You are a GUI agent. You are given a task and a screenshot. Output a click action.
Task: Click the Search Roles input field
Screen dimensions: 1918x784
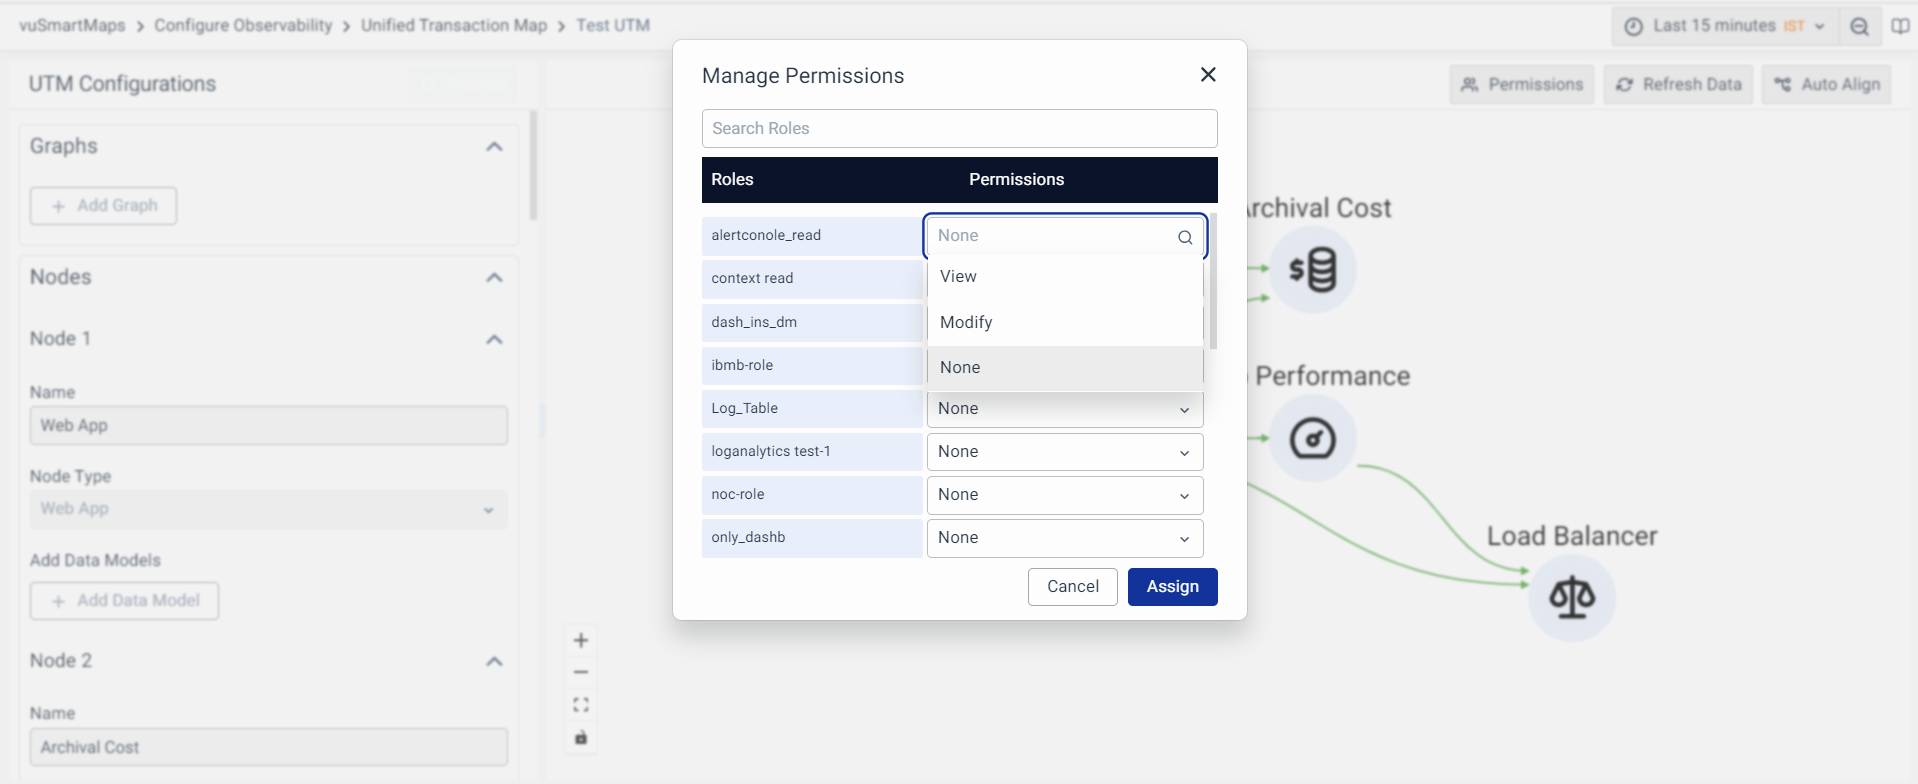[959, 129]
